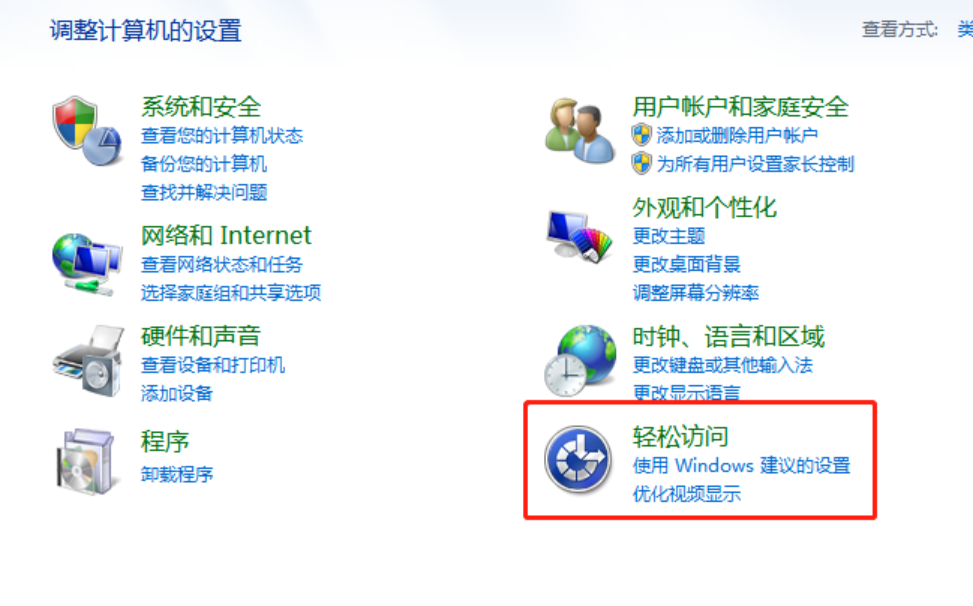
Task: Open 更改桌面背景 link
Action: [686, 264]
